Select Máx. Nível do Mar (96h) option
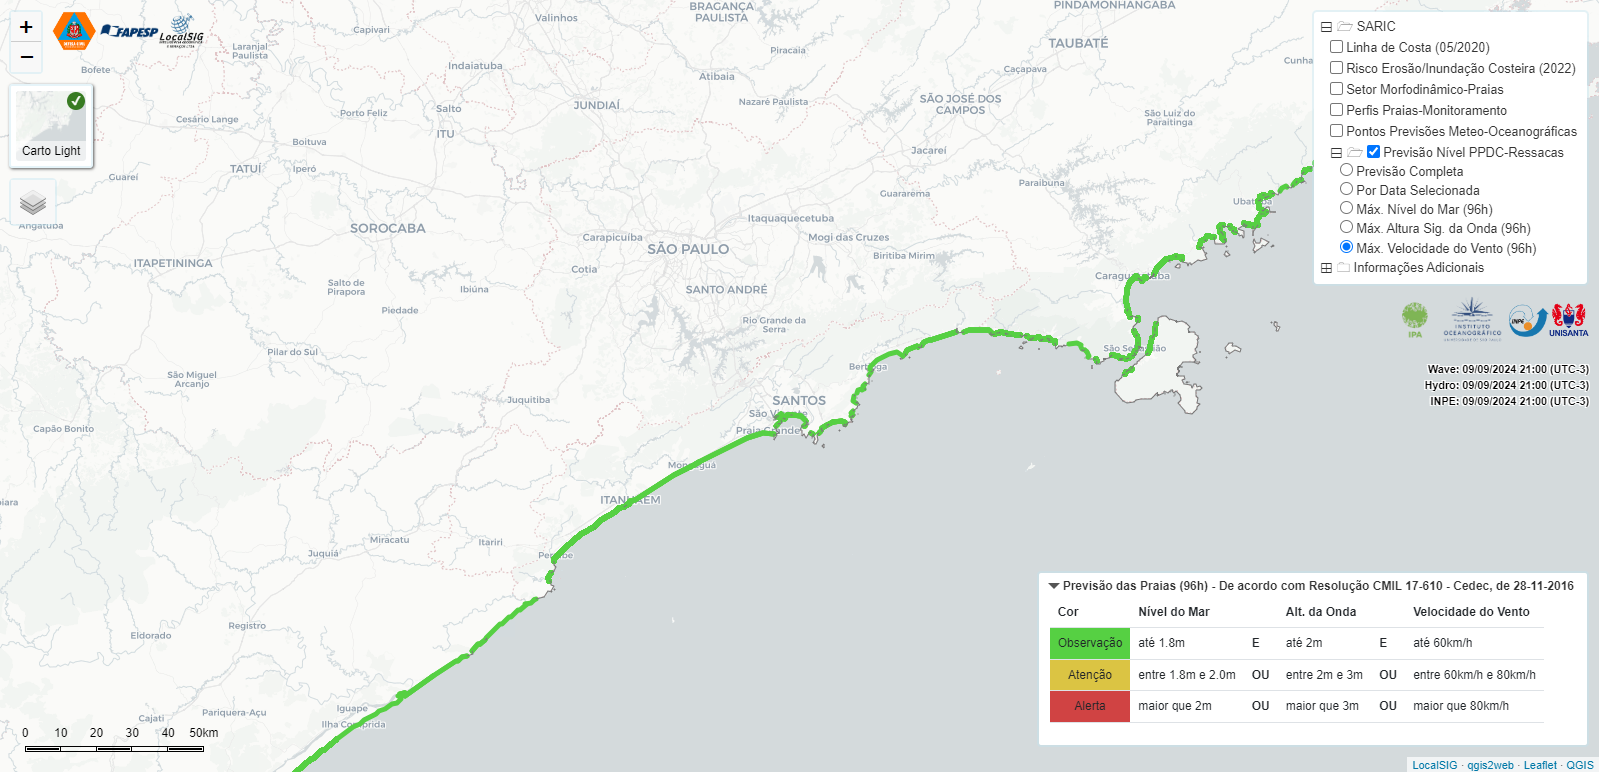This screenshot has height=772, width=1599. 1346,209
